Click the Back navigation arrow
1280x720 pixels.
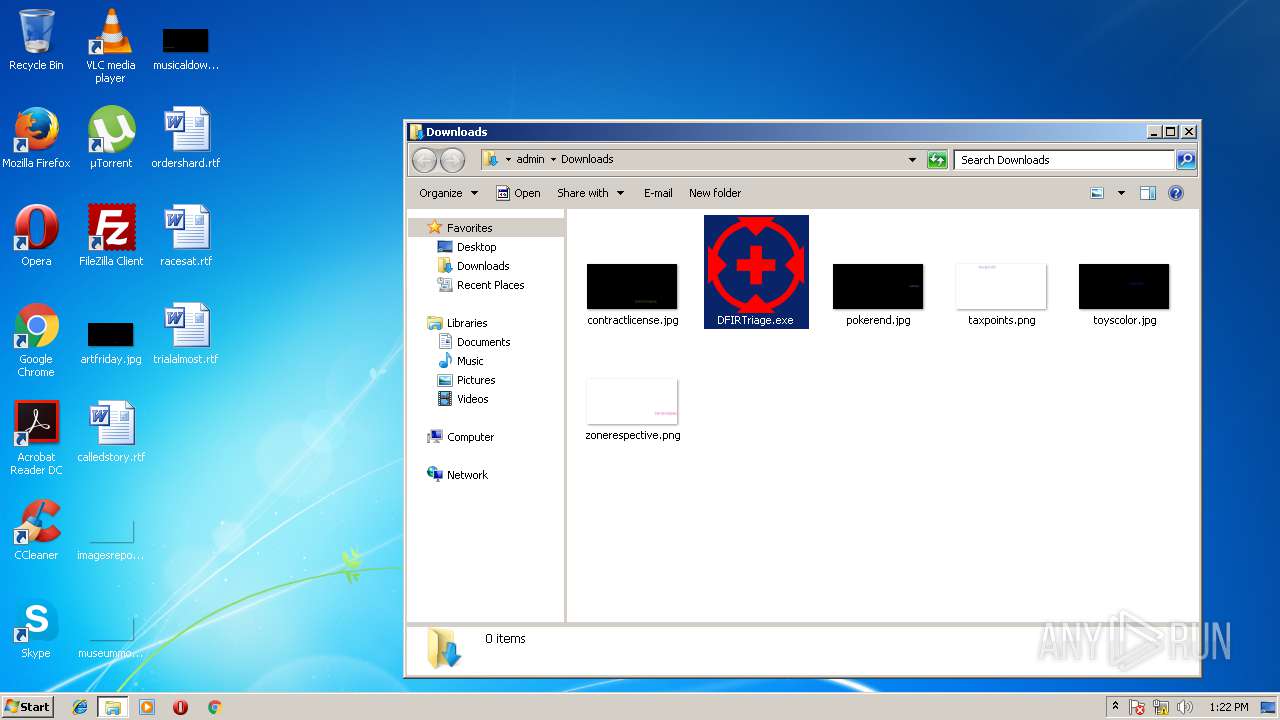424,160
